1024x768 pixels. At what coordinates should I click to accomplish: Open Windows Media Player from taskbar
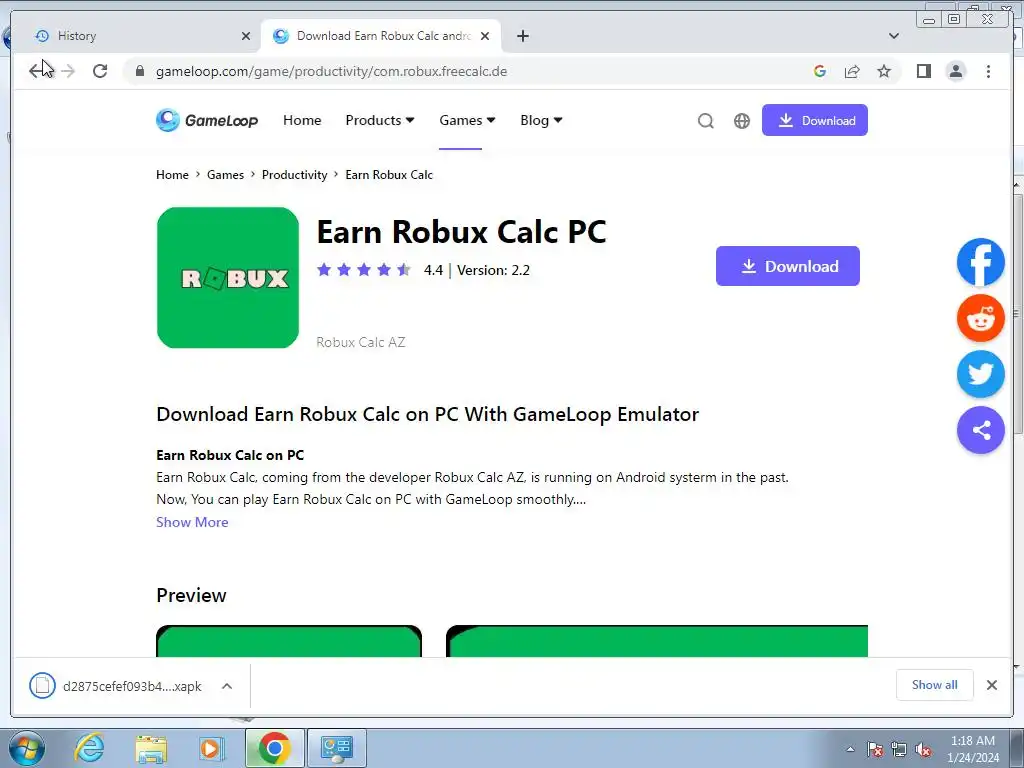211,748
